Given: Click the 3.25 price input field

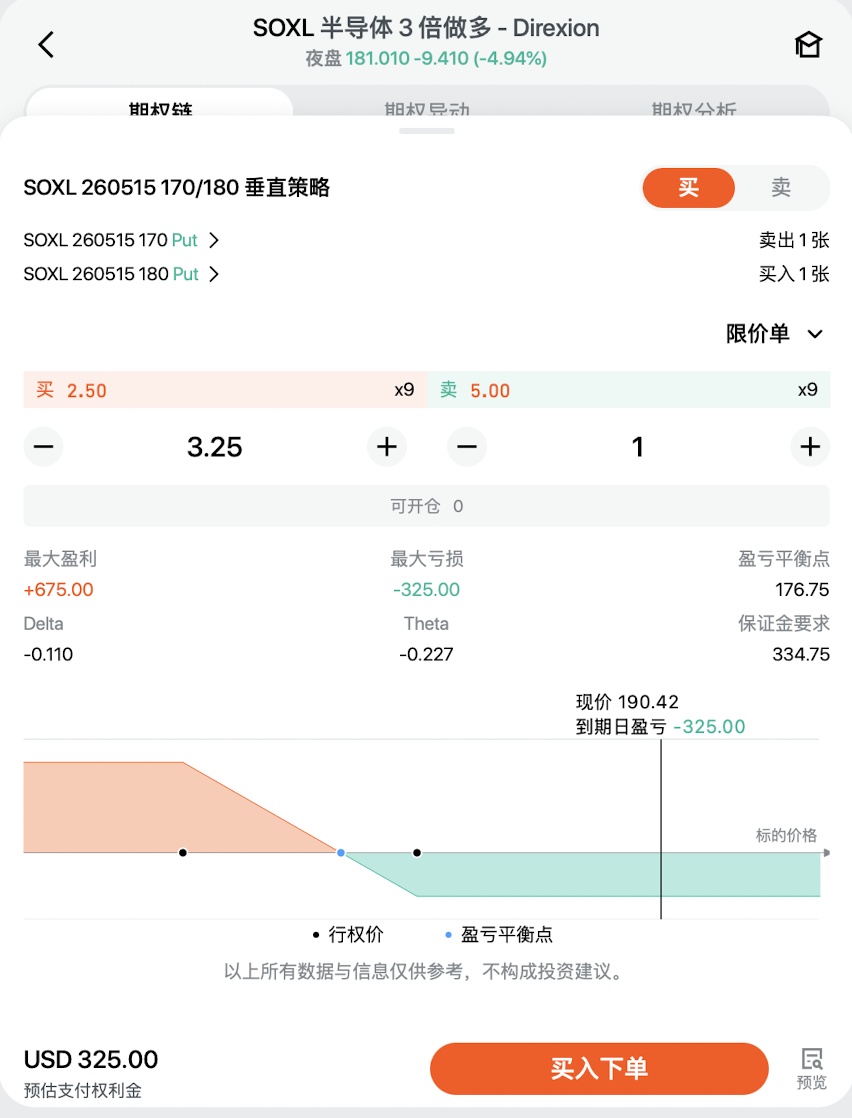Looking at the screenshot, I should [215, 447].
